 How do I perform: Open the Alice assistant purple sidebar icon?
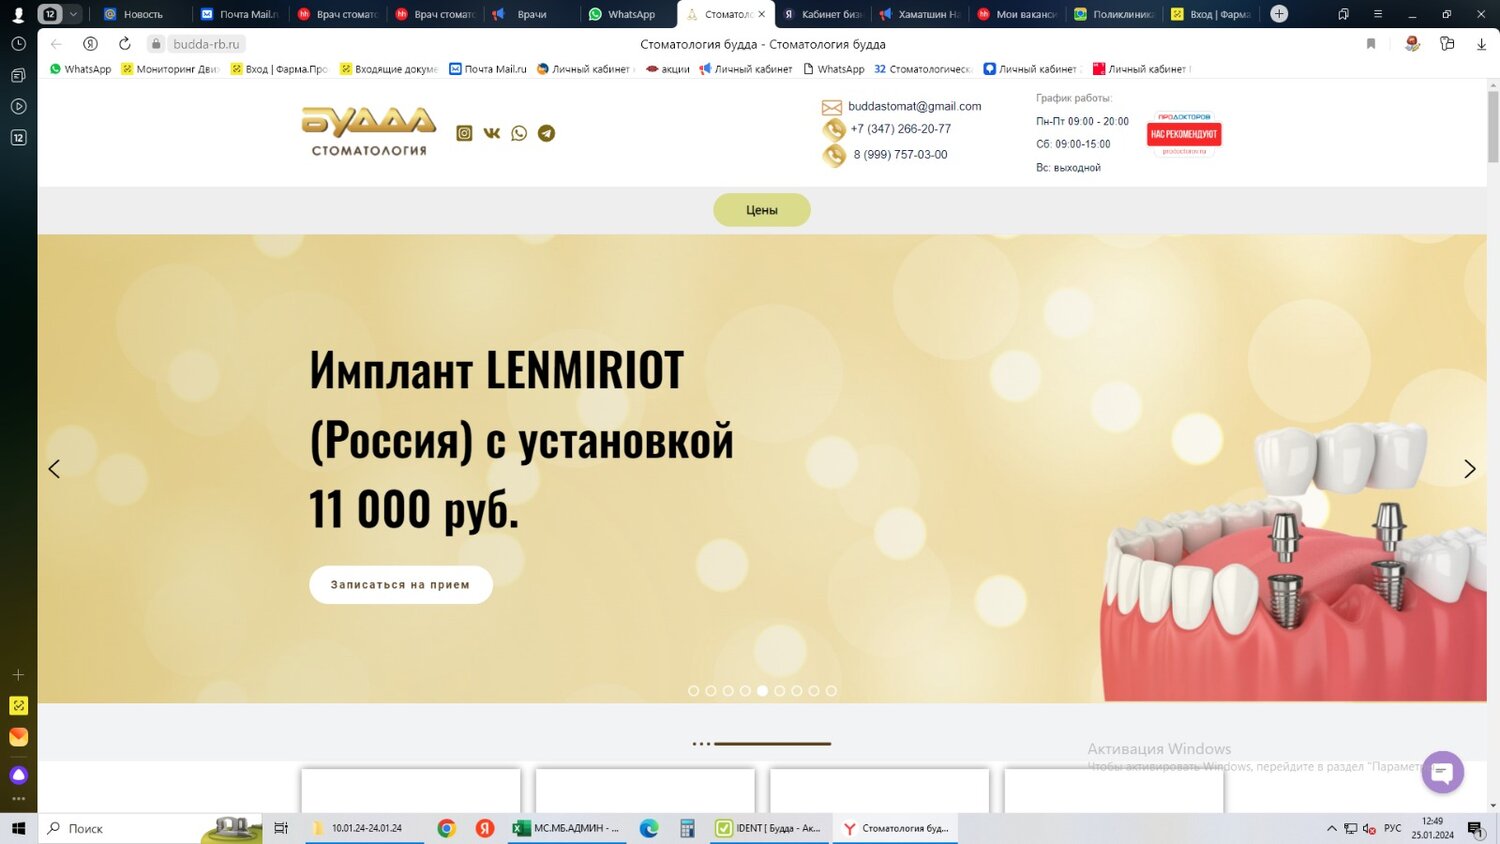[x=18, y=775]
